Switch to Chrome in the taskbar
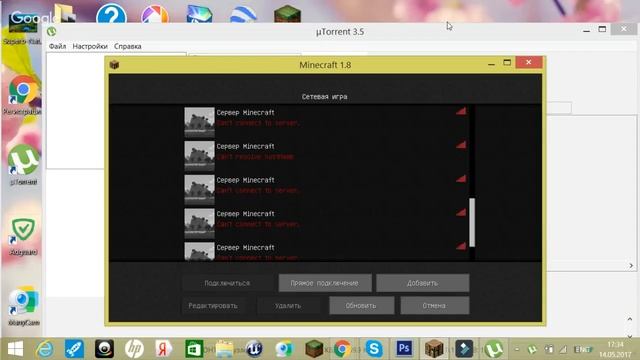 pyautogui.click(x=343, y=349)
